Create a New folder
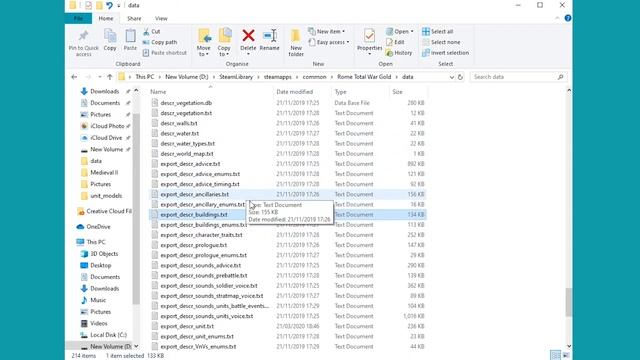 [296, 42]
